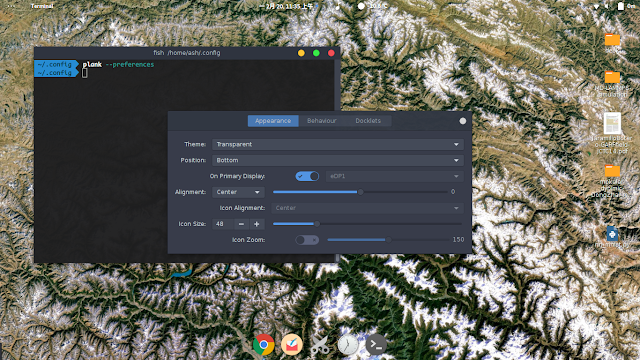Open the Alignment dropdown showing Center
Screen dimensions: 640x360
click(x=238, y=192)
